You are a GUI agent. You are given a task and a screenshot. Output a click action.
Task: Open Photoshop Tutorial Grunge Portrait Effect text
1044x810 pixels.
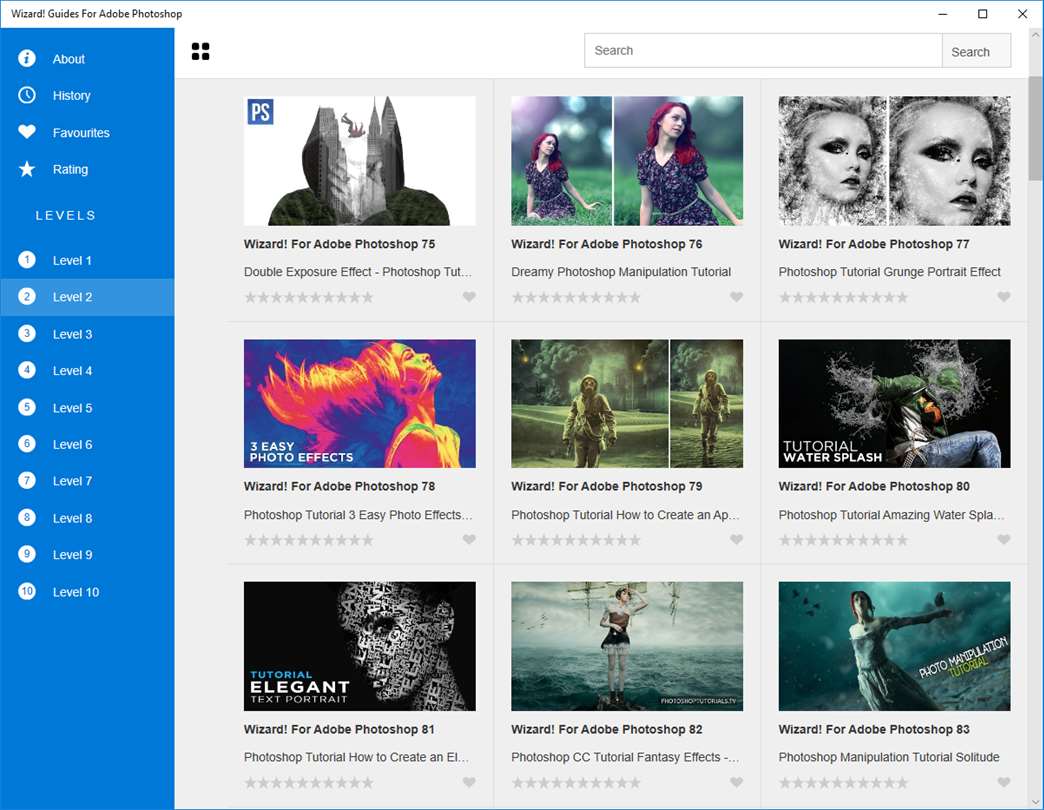click(890, 272)
